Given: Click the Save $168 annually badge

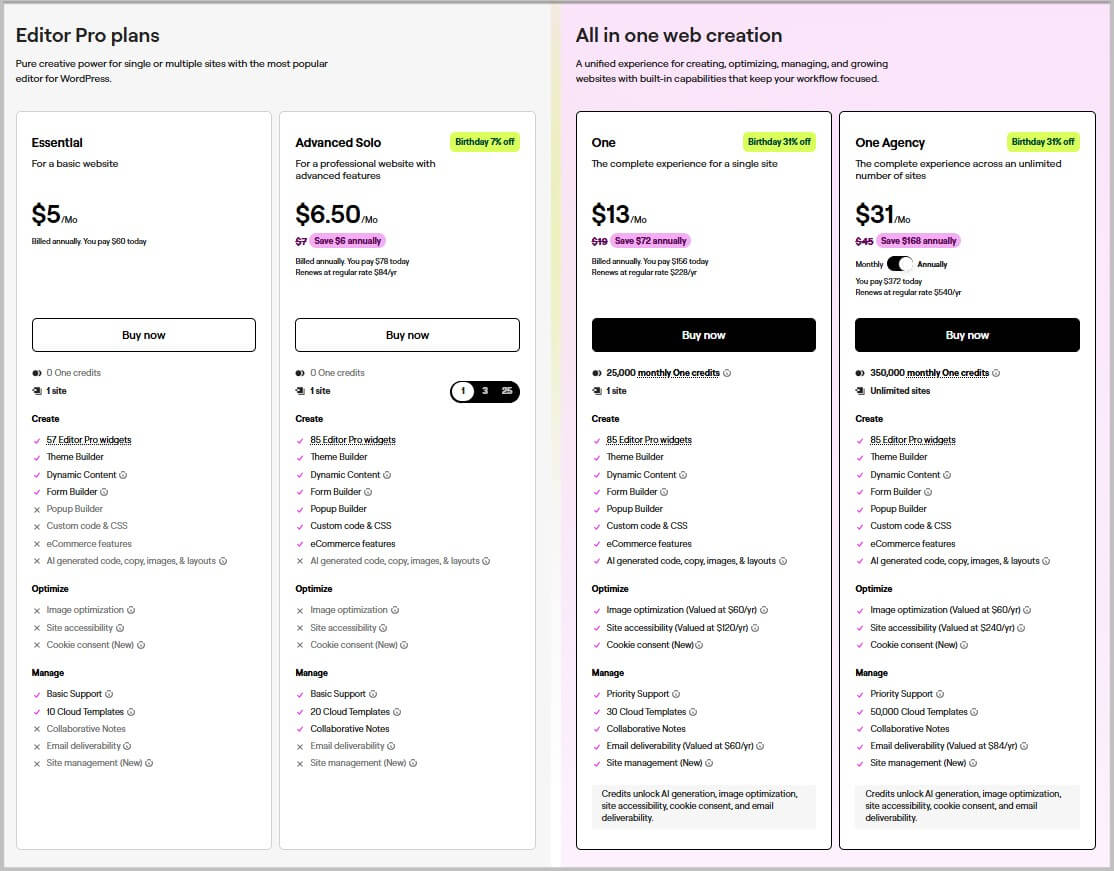Looking at the screenshot, I should (918, 241).
